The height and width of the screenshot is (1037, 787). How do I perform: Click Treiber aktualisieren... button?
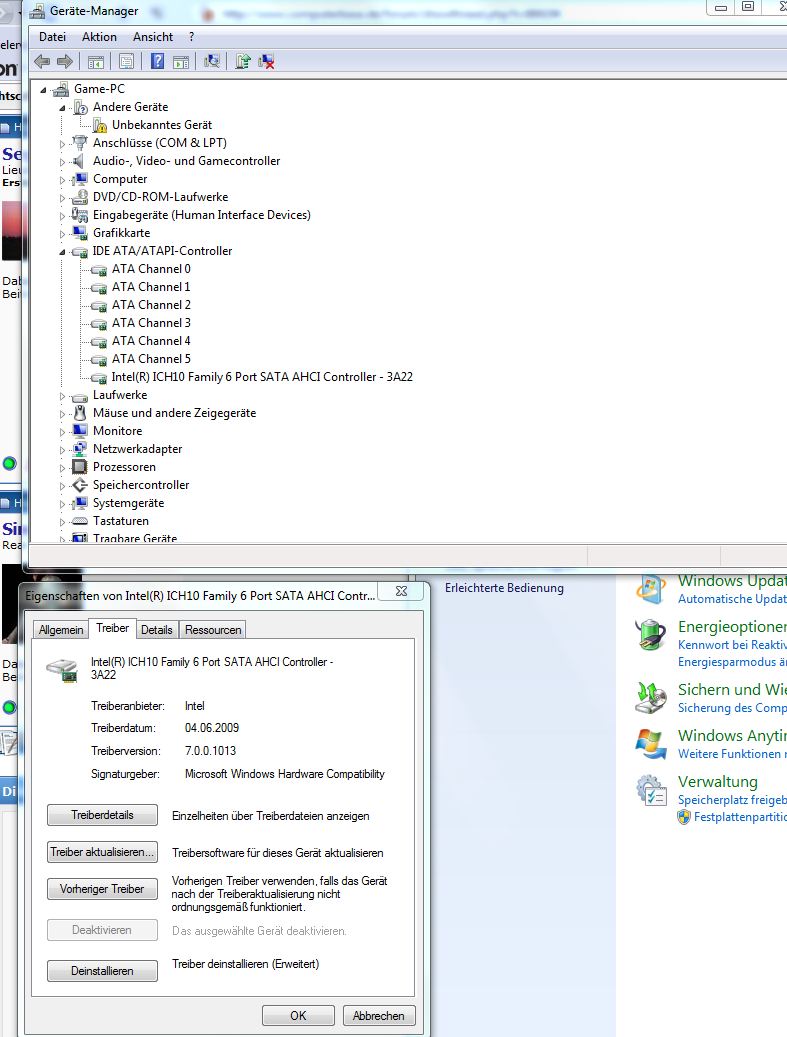[103, 852]
